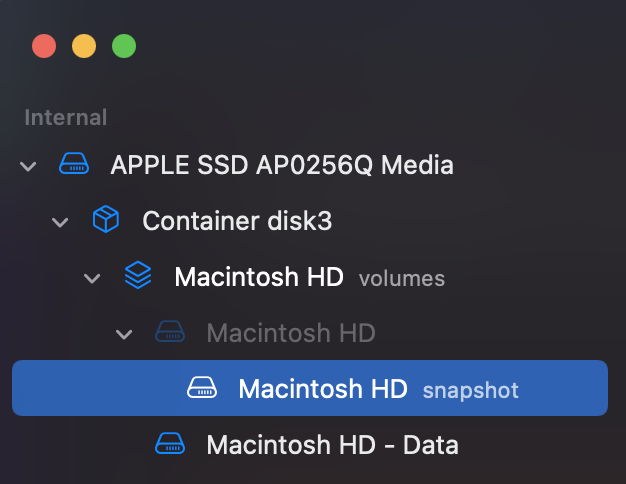Collapse the APPLE SSD AP0256Q Media tree
Image resolution: width=626 pixels, height=484 pixels.
(x=28, y=165)
